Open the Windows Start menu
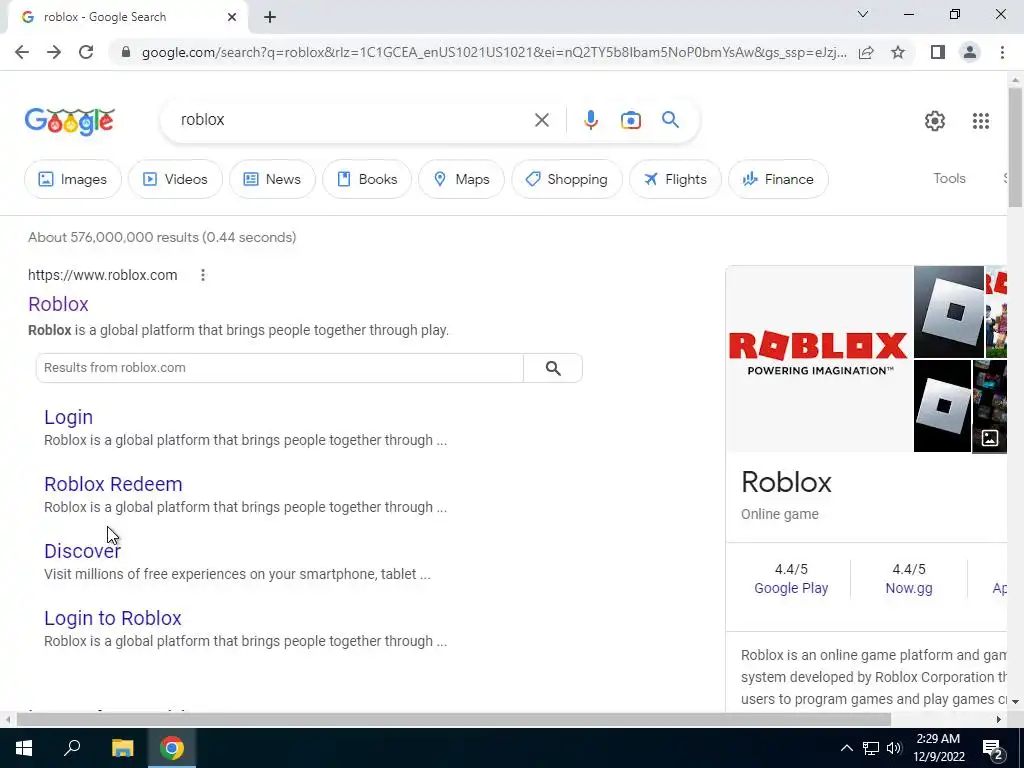Viewport: 1024px width, 768px height. [24, 748]
